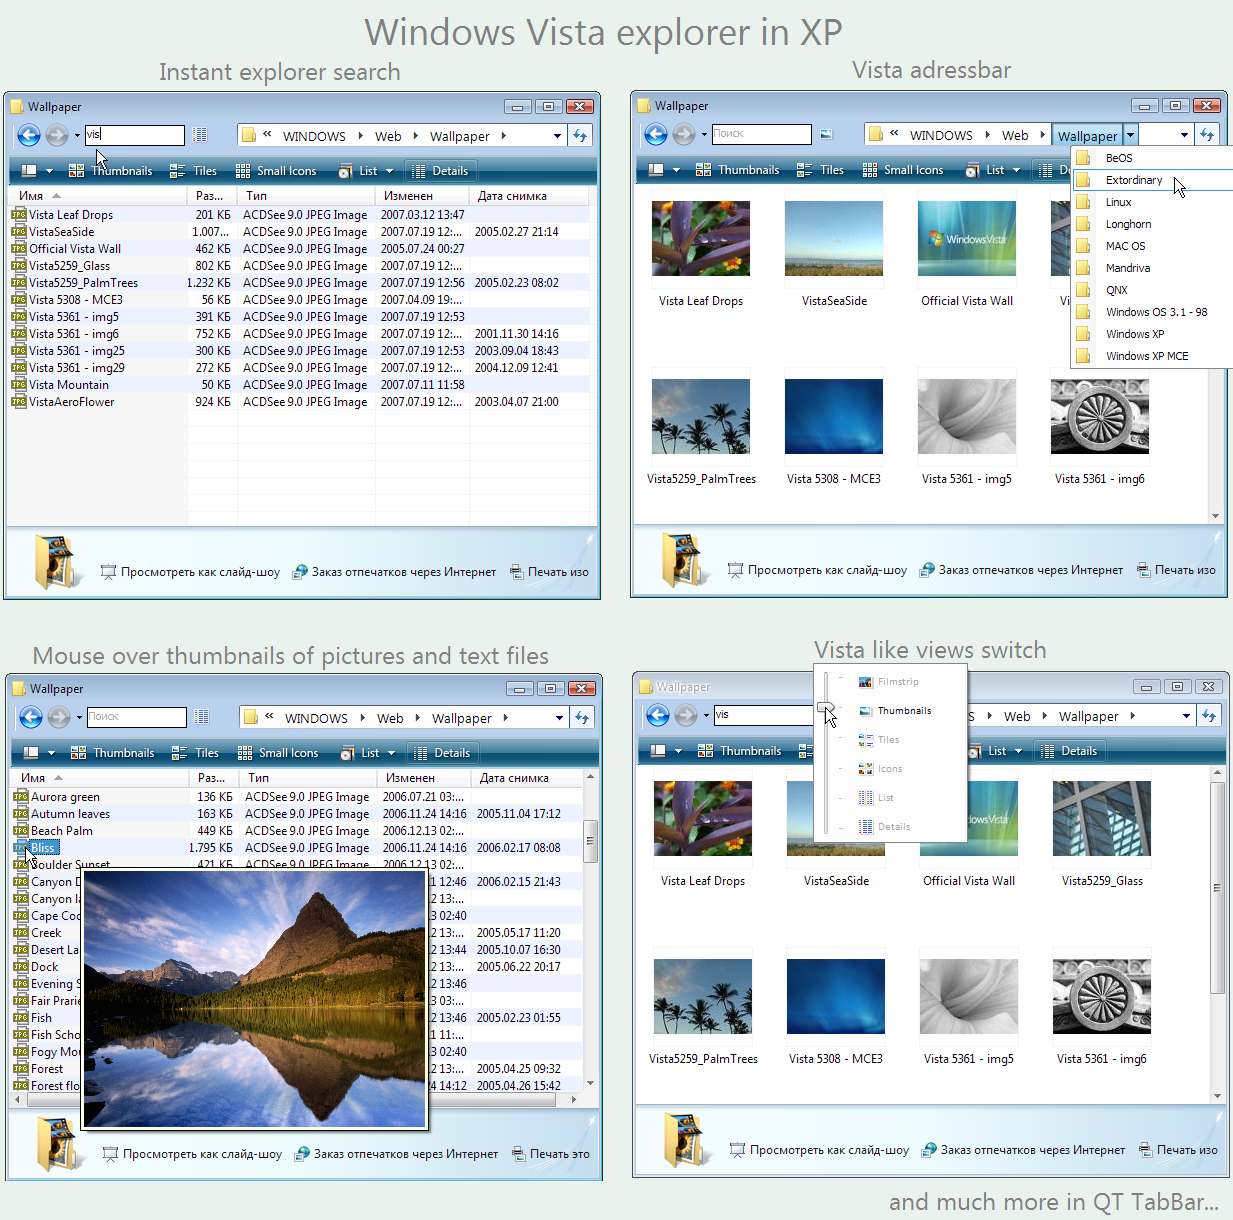Open List view dropdown arrow in Instant search window
The width and height of the screenshot is (1233, 1220).
click(390, 171)
